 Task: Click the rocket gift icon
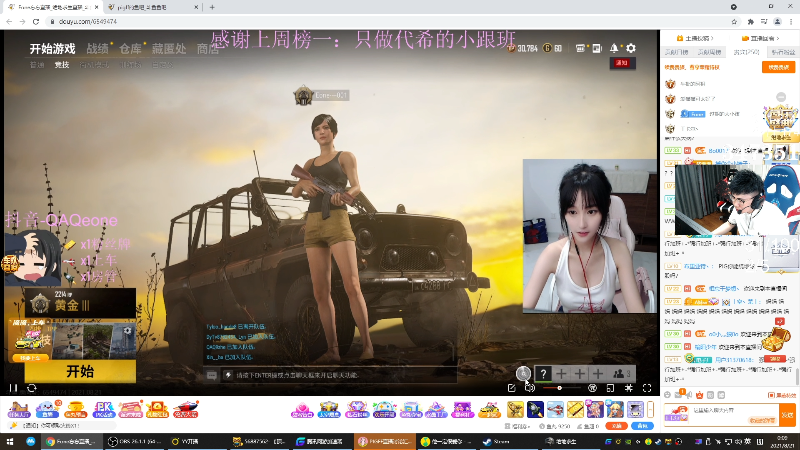coord(535,410)
